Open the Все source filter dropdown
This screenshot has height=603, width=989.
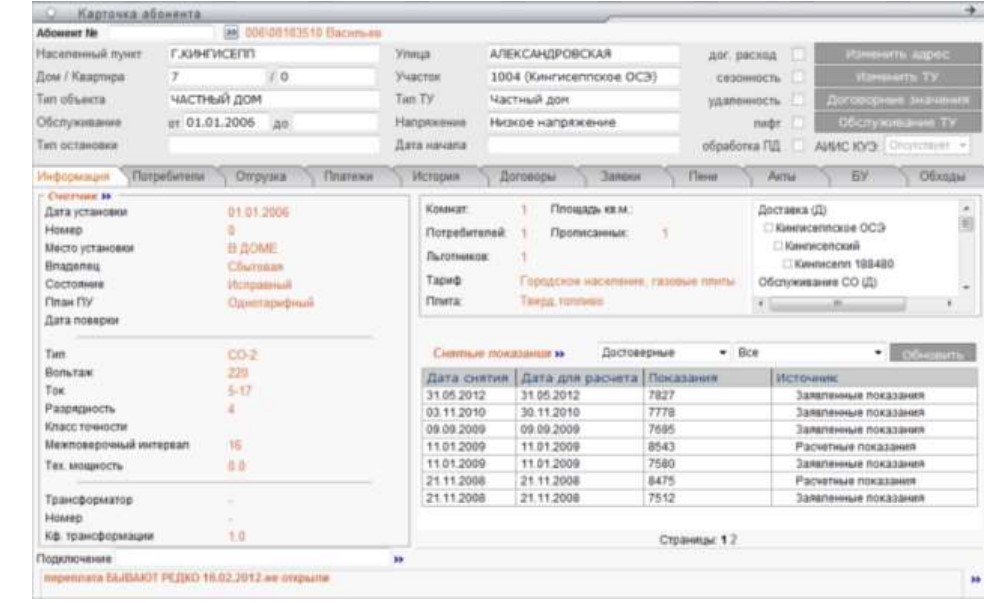point(810,353)
